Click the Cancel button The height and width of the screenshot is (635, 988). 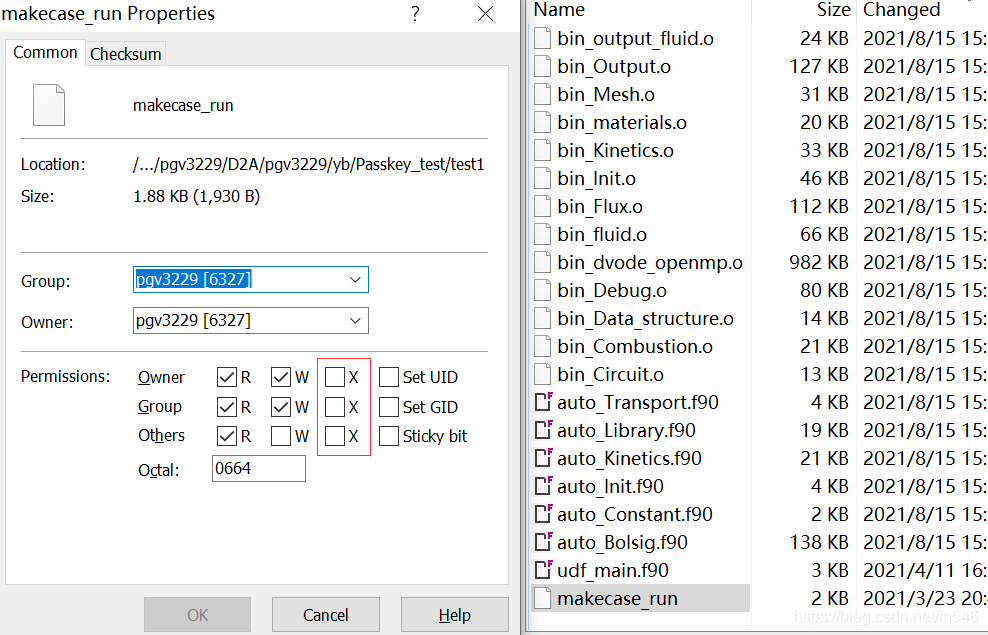pos(325,615)
